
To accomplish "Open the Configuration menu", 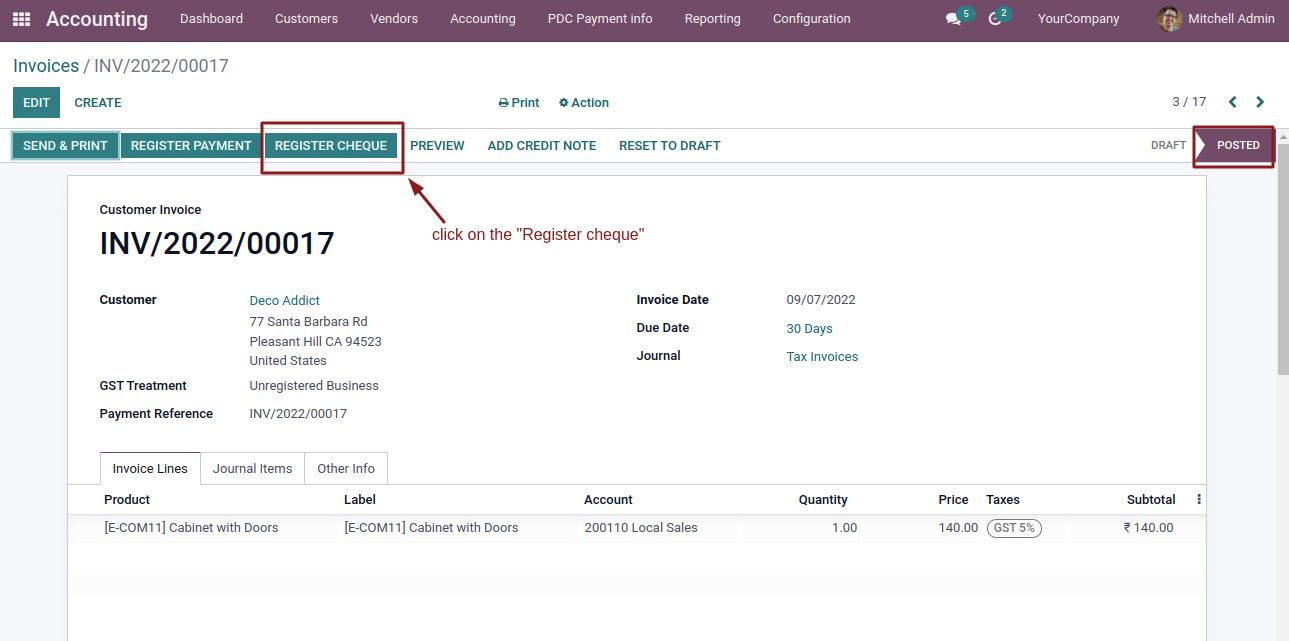I will tap(812, 19).
